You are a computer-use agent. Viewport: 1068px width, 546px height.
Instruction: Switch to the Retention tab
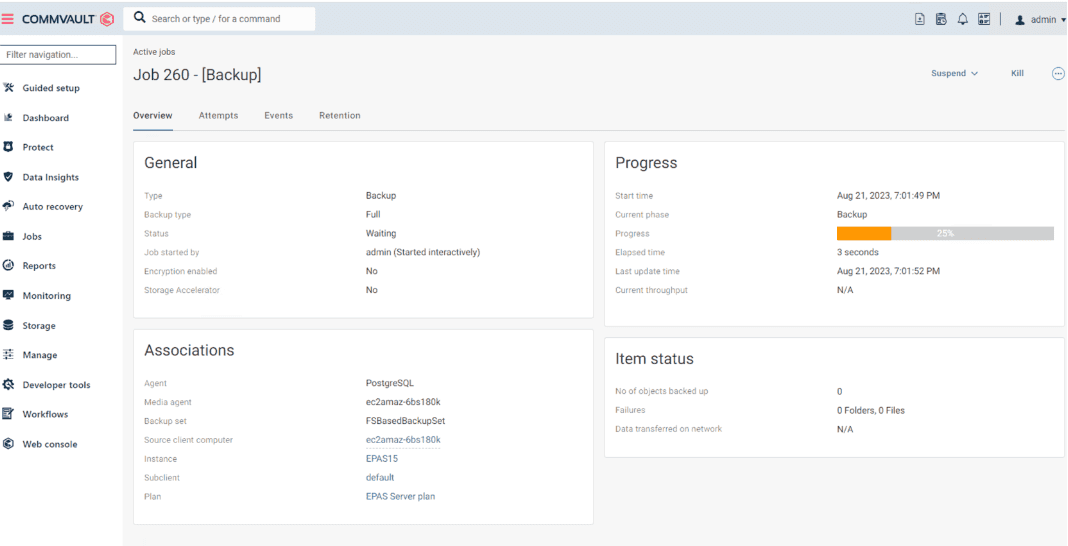click(339, 116)
